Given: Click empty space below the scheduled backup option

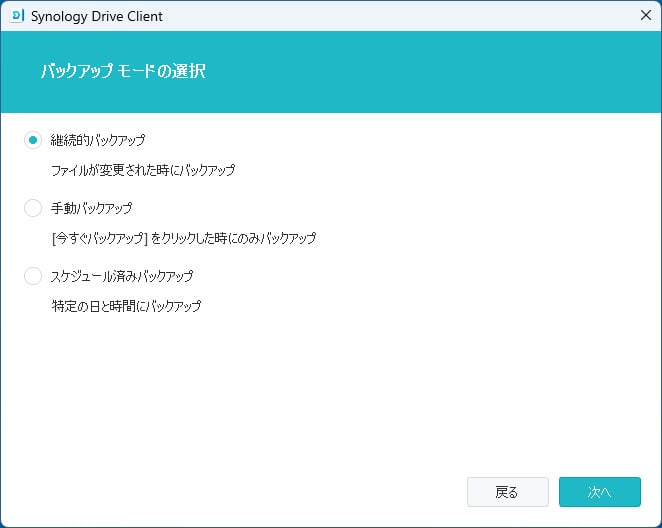Looking at the screenshot, I should (x=330, y=390).
